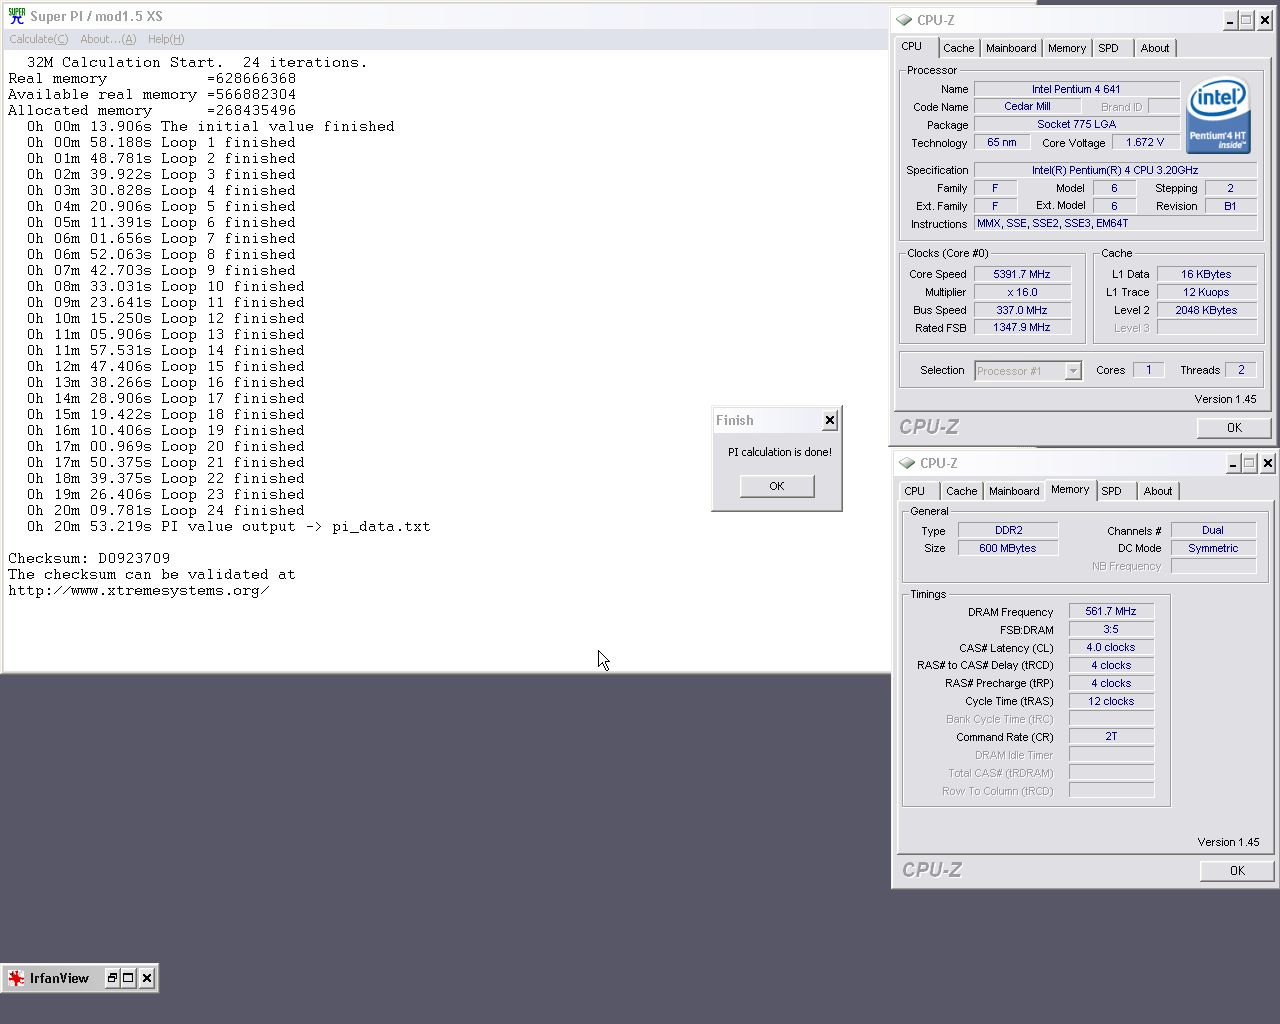Minimize the lower CPU-Z Memory window
The width and height of the screenshot is (1280, 1024).
[1234, 463]
